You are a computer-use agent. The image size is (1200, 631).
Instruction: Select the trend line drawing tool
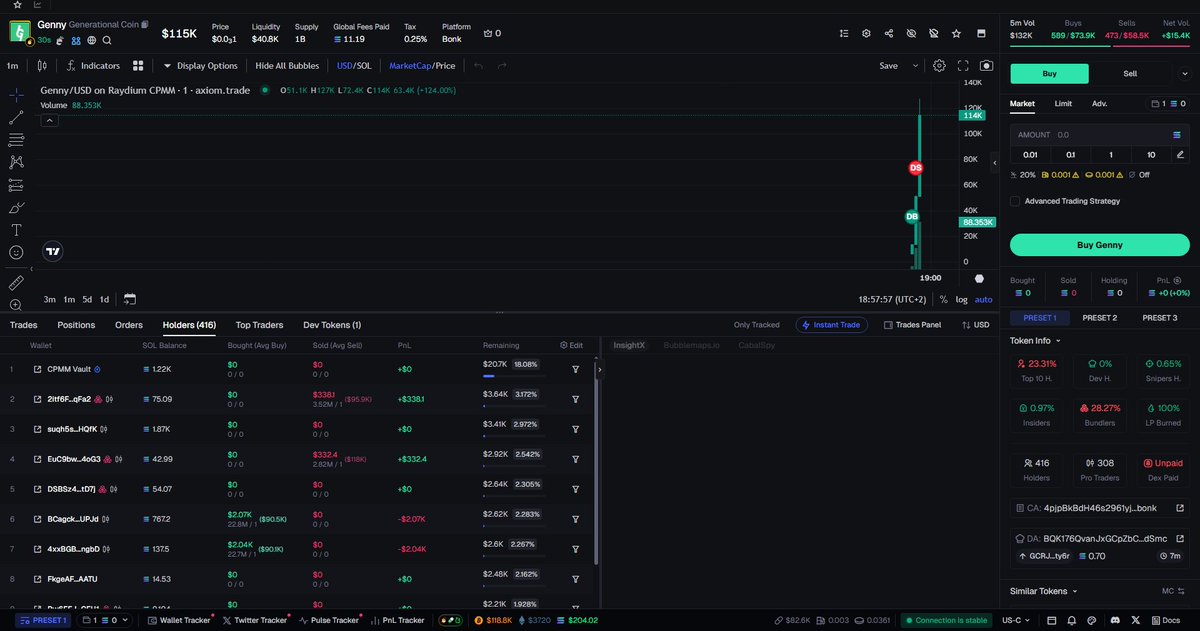pyautogui.click(x=16, y=117)
